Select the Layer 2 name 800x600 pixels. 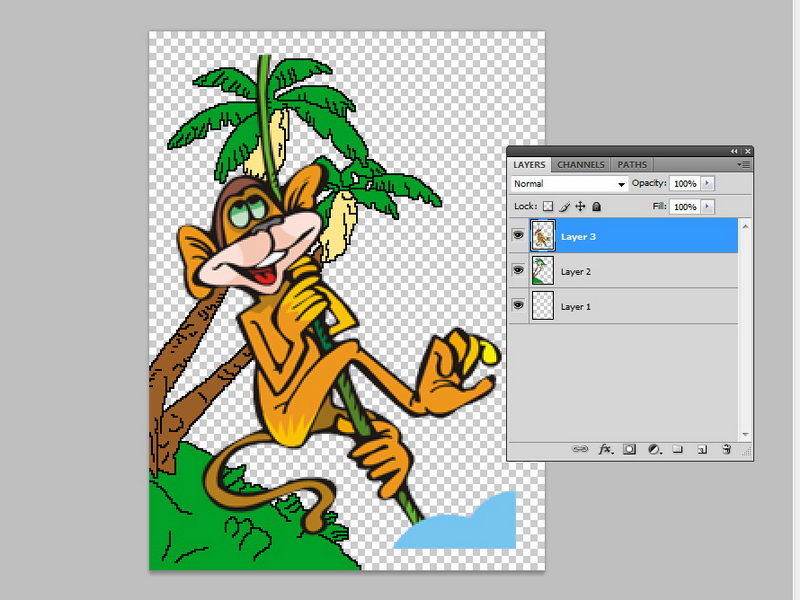point(576,271)
